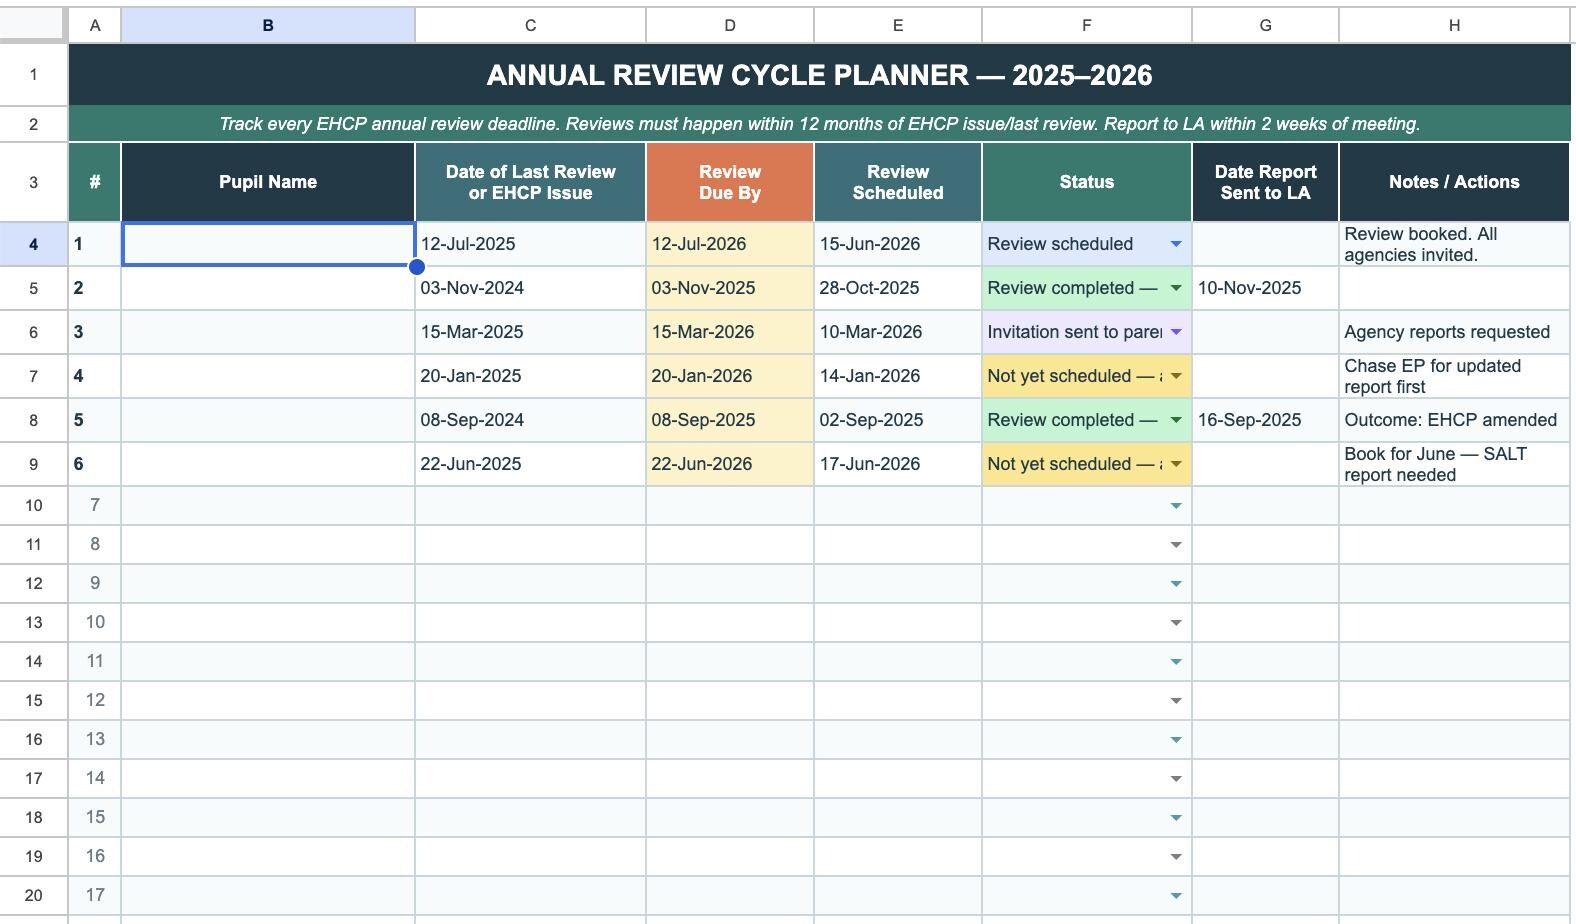Select Review Scheduled date 17-Jun-2026
This screenshot has height=924, width=1576.
click(898, 464)
